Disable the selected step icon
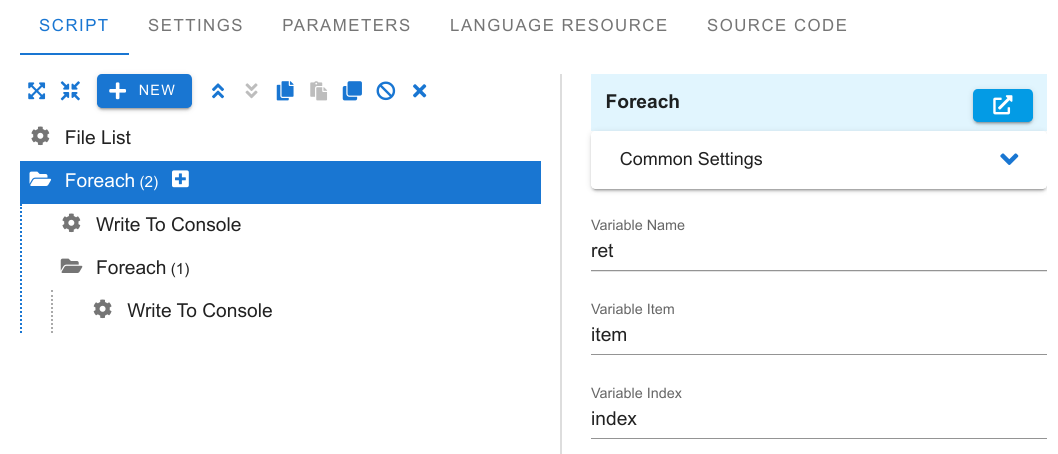 pos(386,91)
